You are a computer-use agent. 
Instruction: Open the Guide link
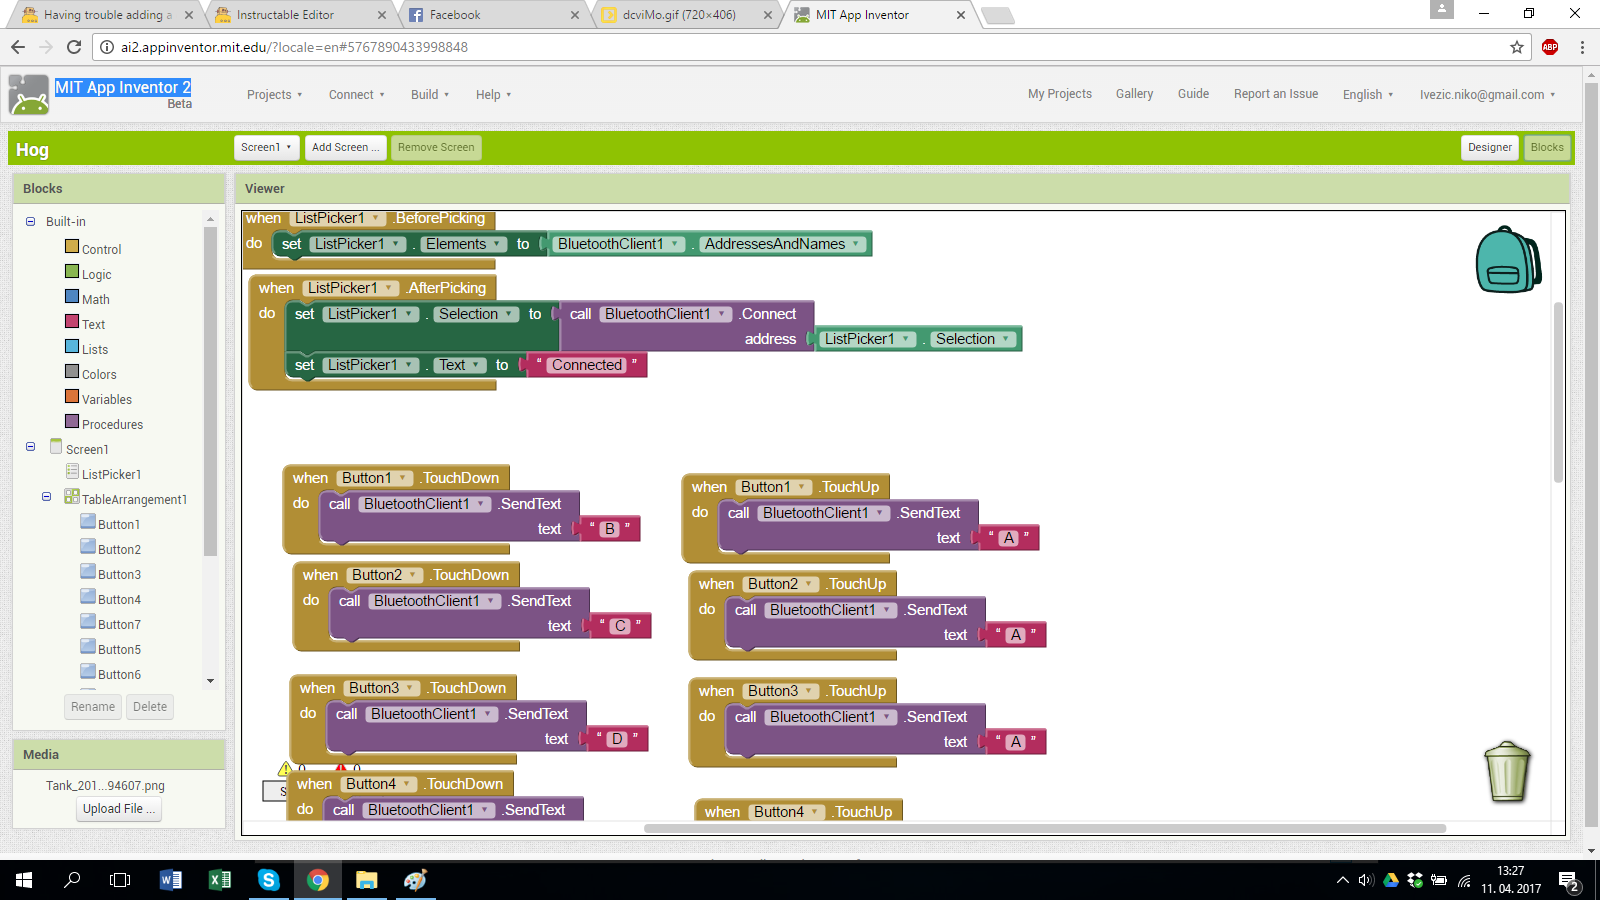coord(1193,94)
